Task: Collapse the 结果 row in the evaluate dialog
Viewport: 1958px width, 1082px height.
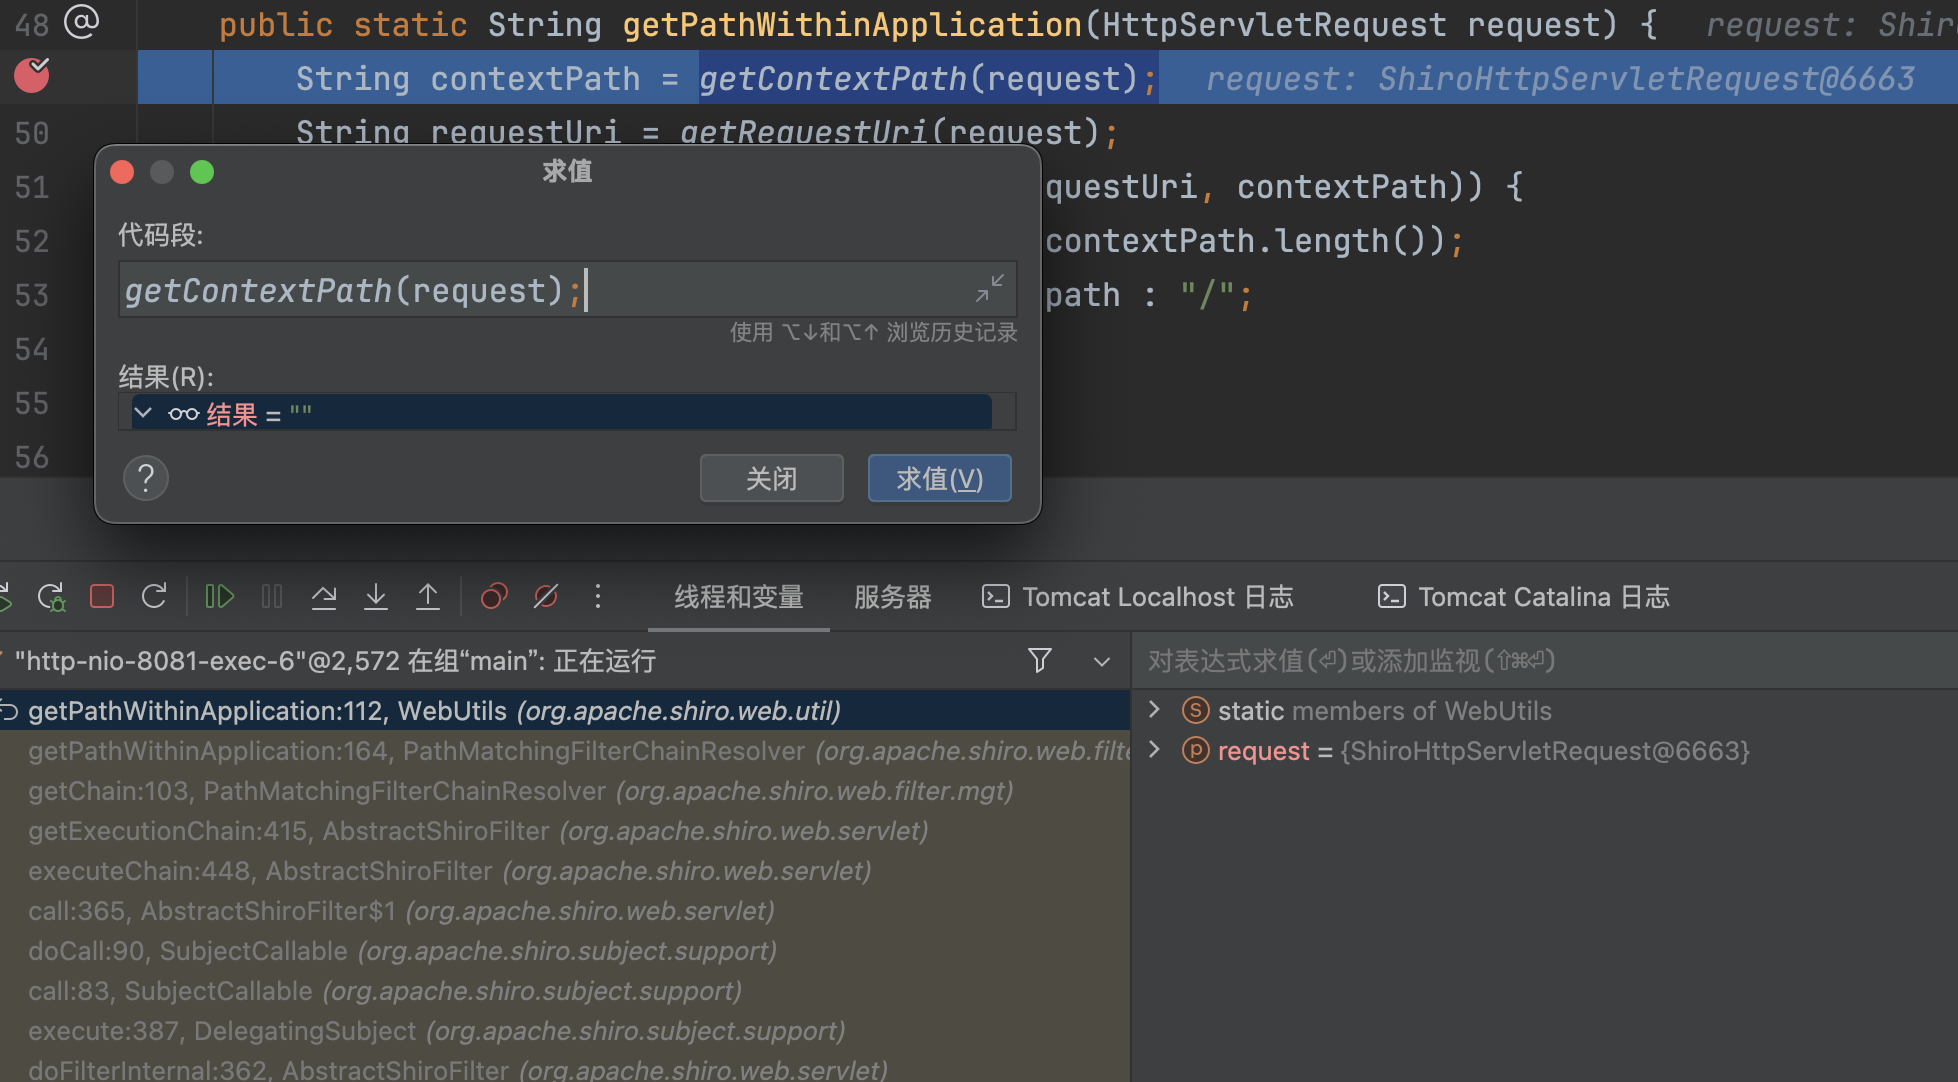Action: 143,413
